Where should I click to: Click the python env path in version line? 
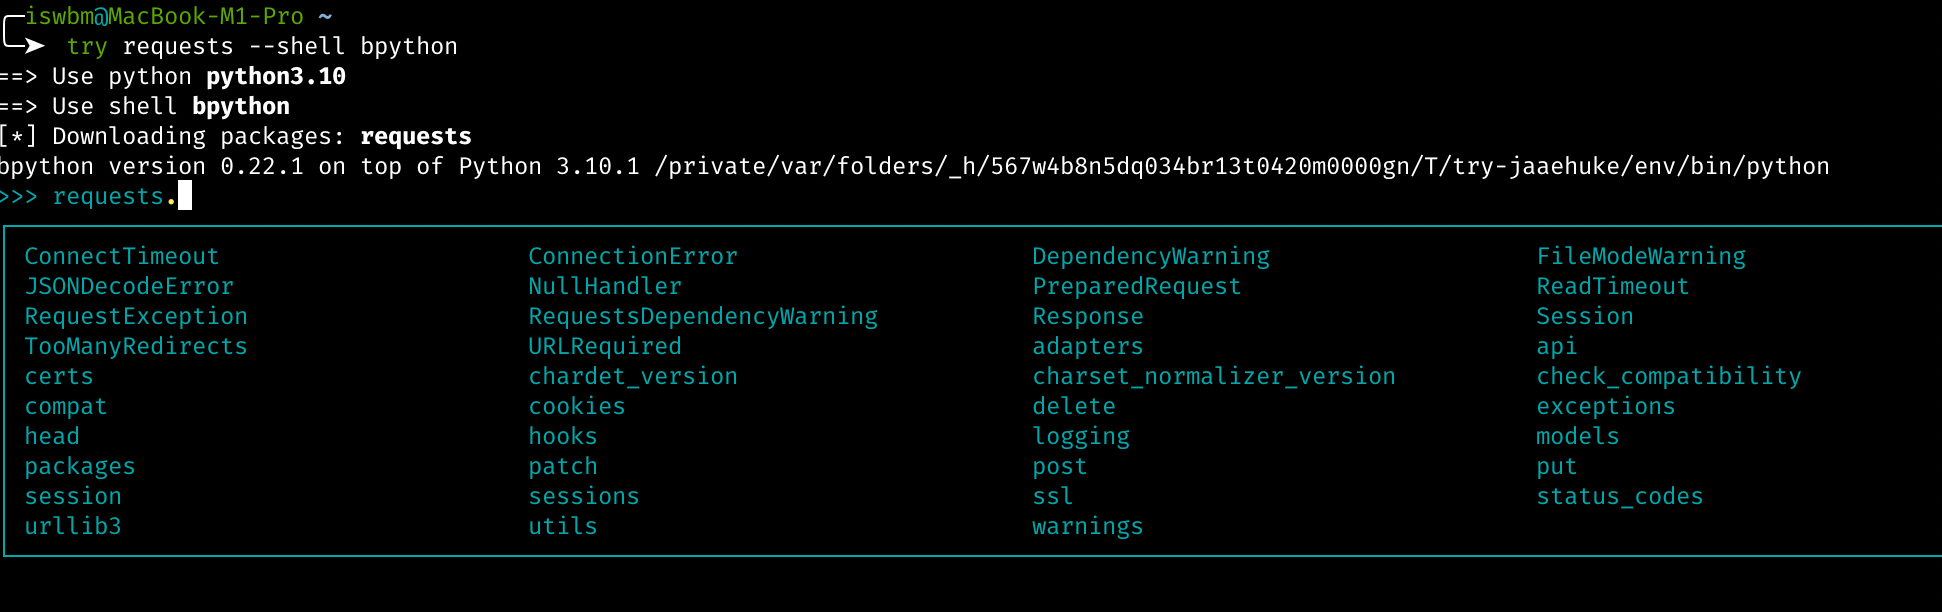(1241, 167)
